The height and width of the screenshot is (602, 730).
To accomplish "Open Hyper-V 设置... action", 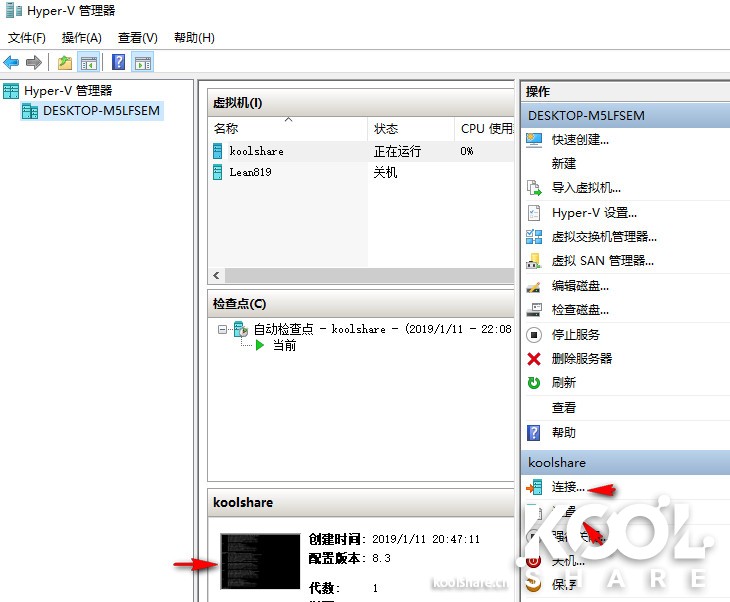I will point(595,213).
